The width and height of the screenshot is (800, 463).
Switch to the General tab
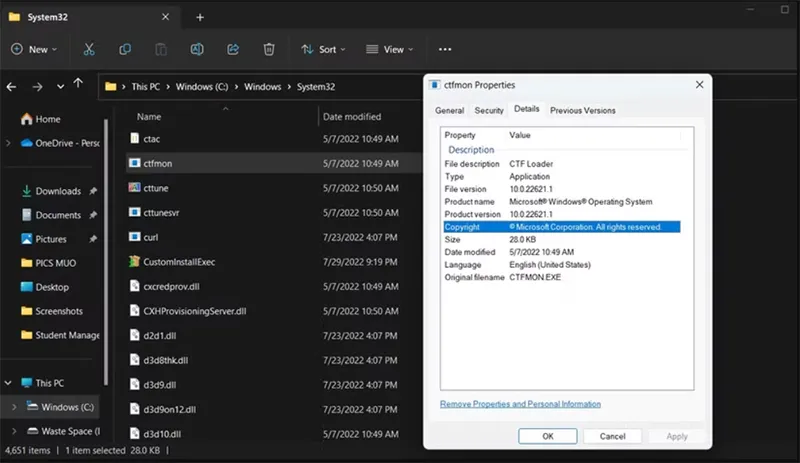(449, 111)
